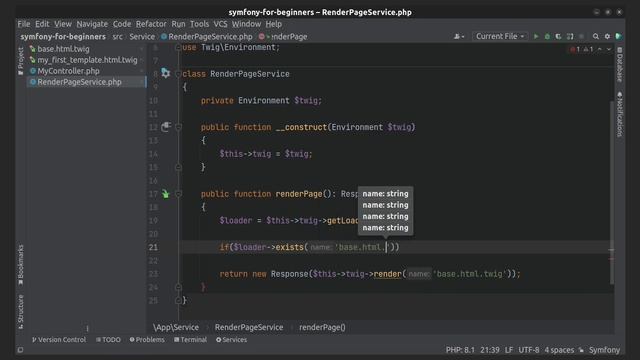
Task: Click \App\Service in bottom breadcrumb
Action: [176, 327]
